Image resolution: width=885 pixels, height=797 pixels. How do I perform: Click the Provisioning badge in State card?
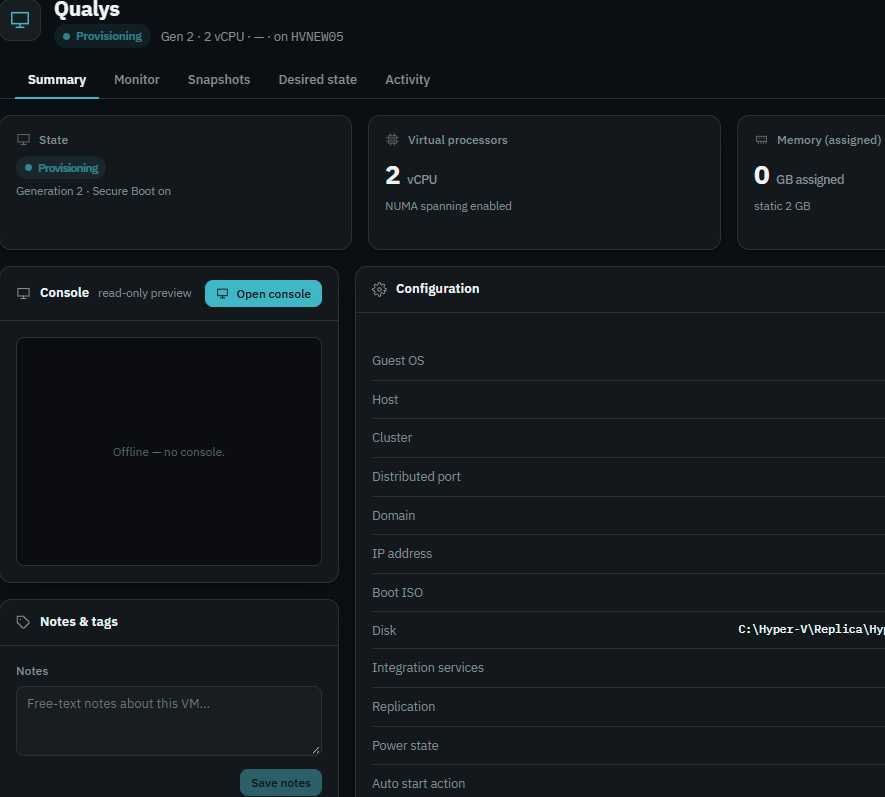pos(61,168)
